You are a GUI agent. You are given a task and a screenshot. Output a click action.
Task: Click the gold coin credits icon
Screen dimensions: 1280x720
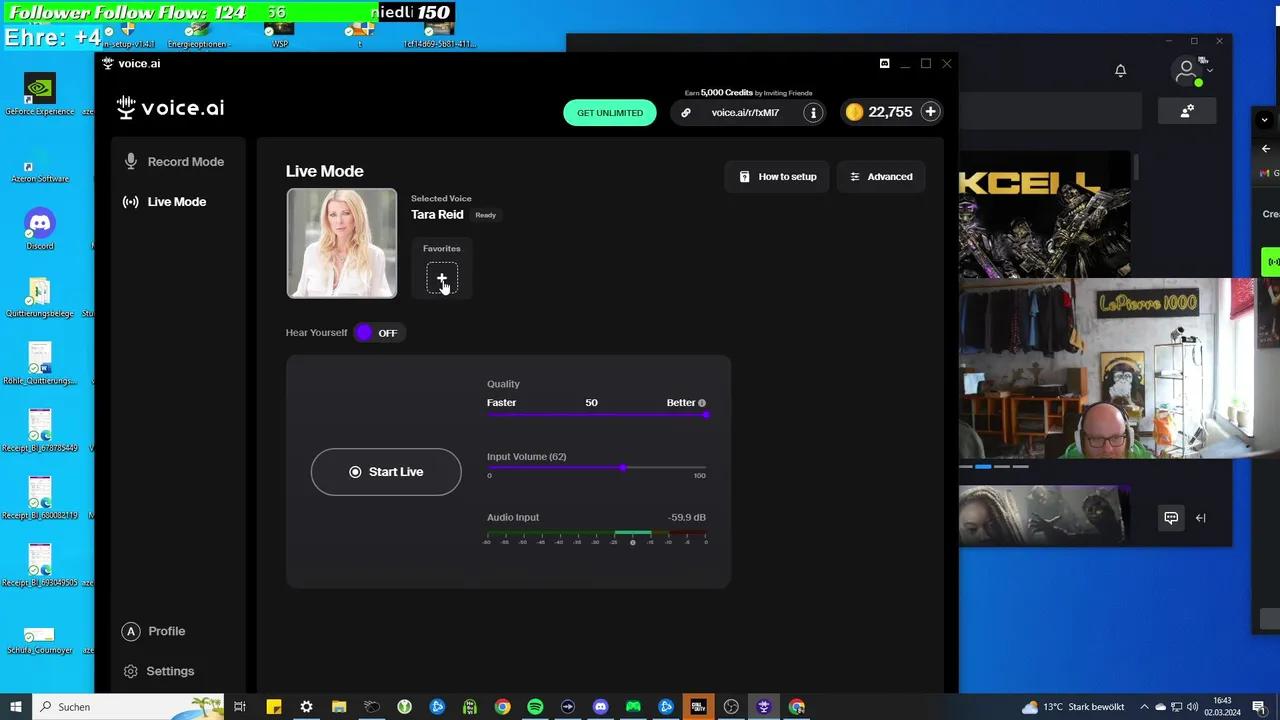[x=854, y=112]
